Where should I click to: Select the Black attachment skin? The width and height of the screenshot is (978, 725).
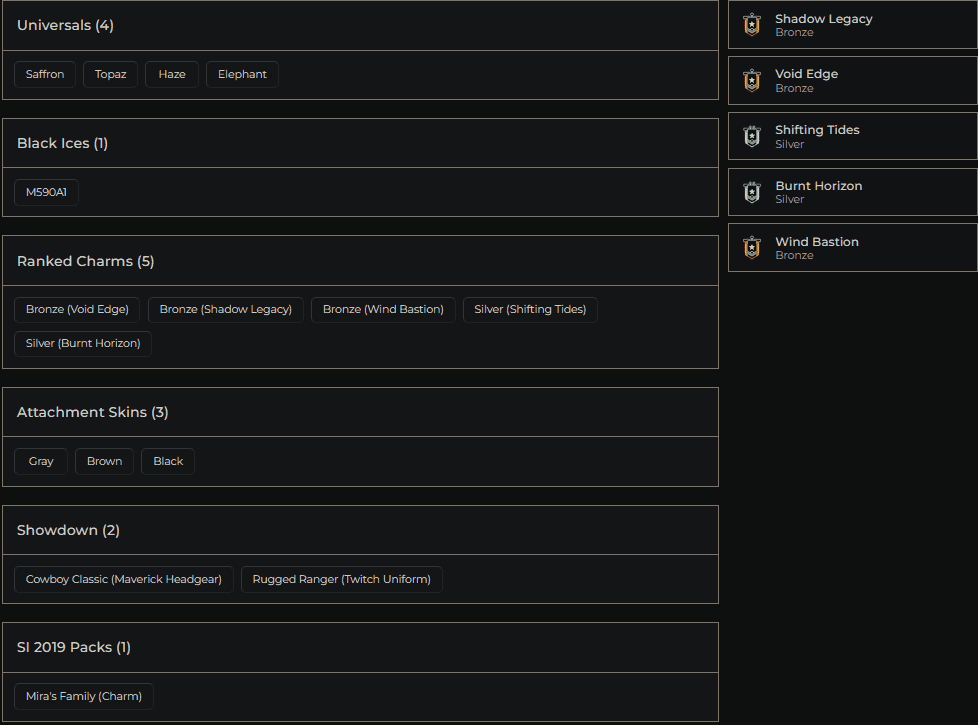coord(167,461)
